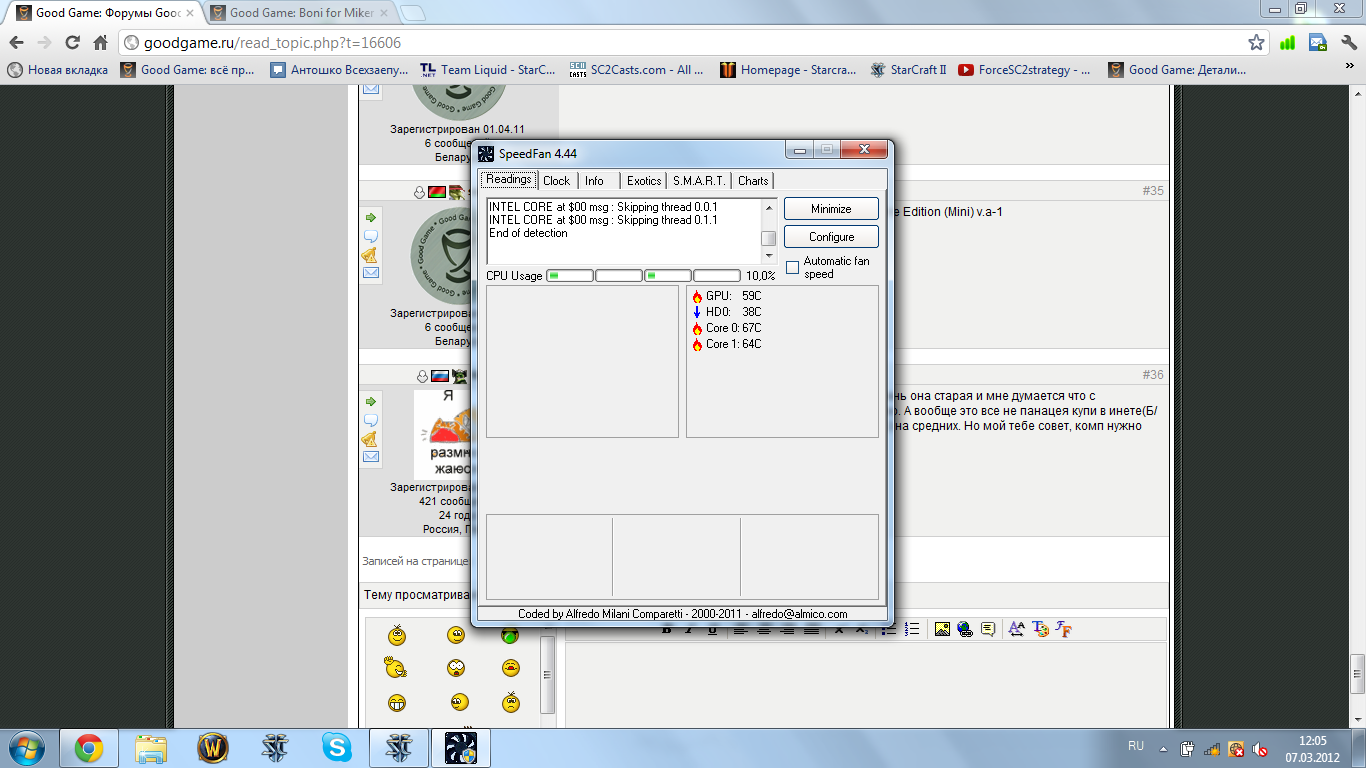Click the third CPU usage bar
The width and height of the screenshot is (1366, 768).
(668, 275)
